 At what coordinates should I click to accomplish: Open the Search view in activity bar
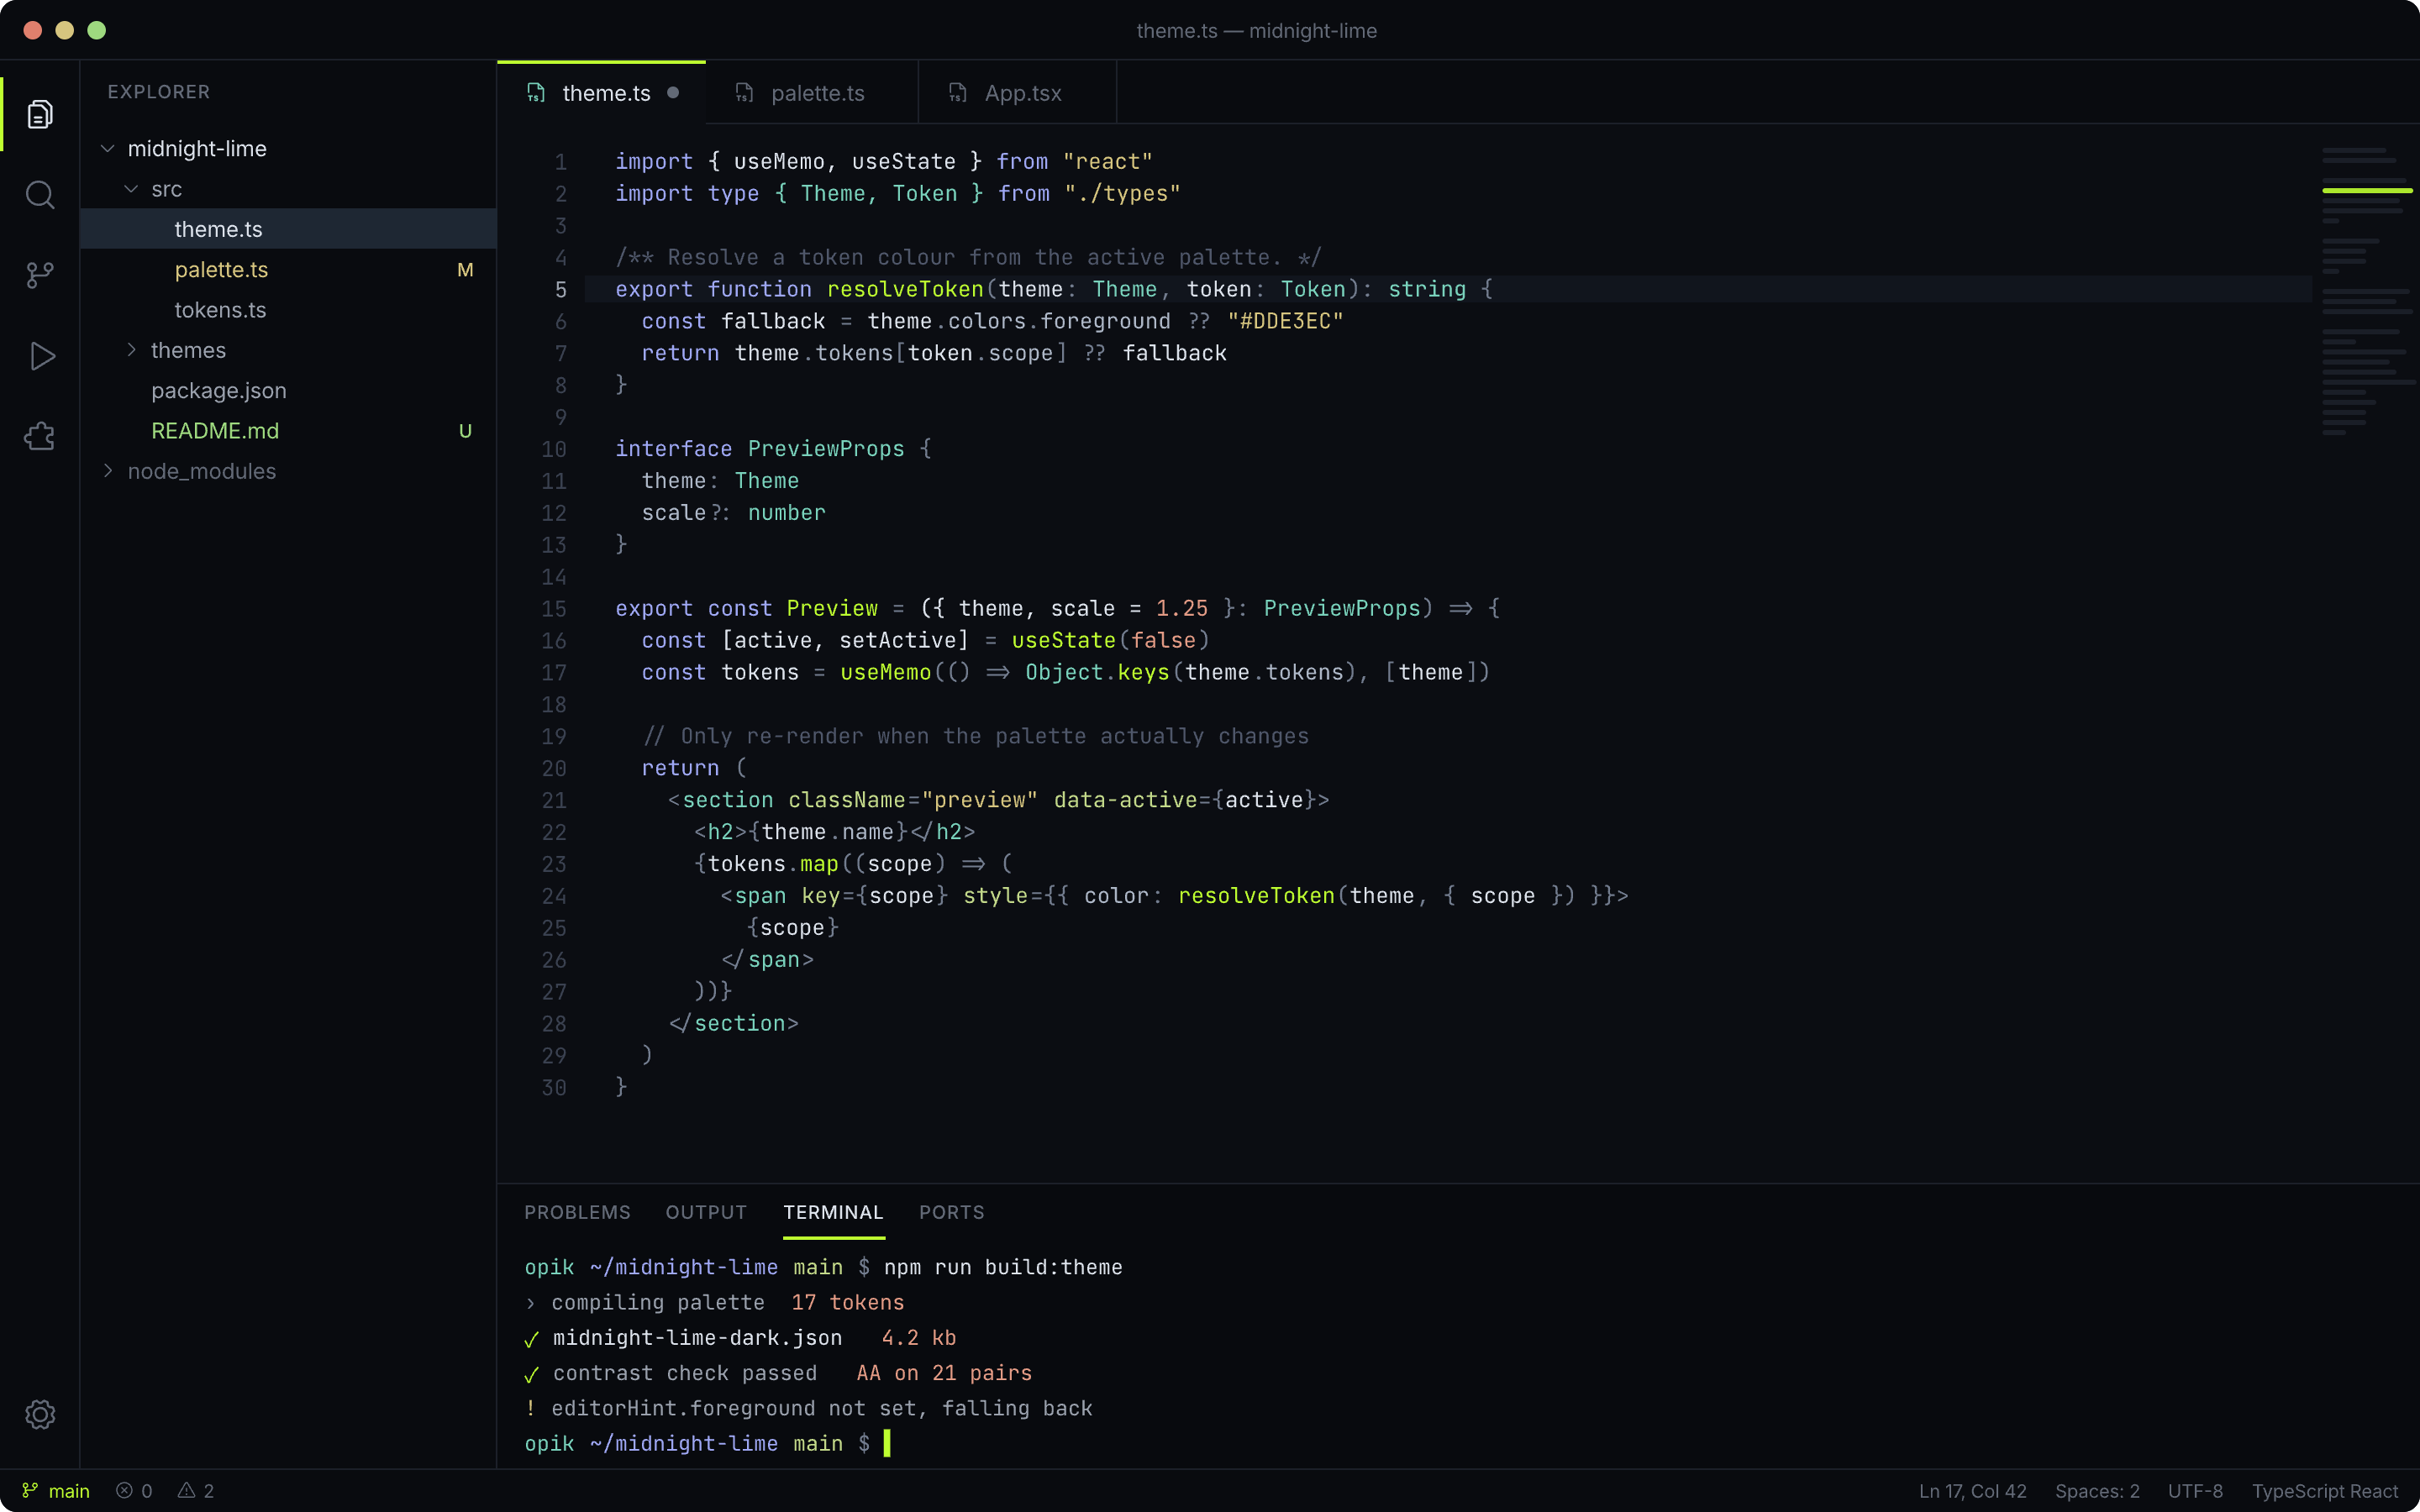40,195
